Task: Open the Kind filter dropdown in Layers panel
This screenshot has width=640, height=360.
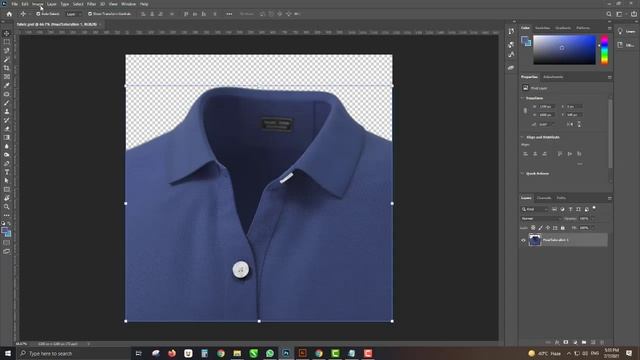Action: 535,209
